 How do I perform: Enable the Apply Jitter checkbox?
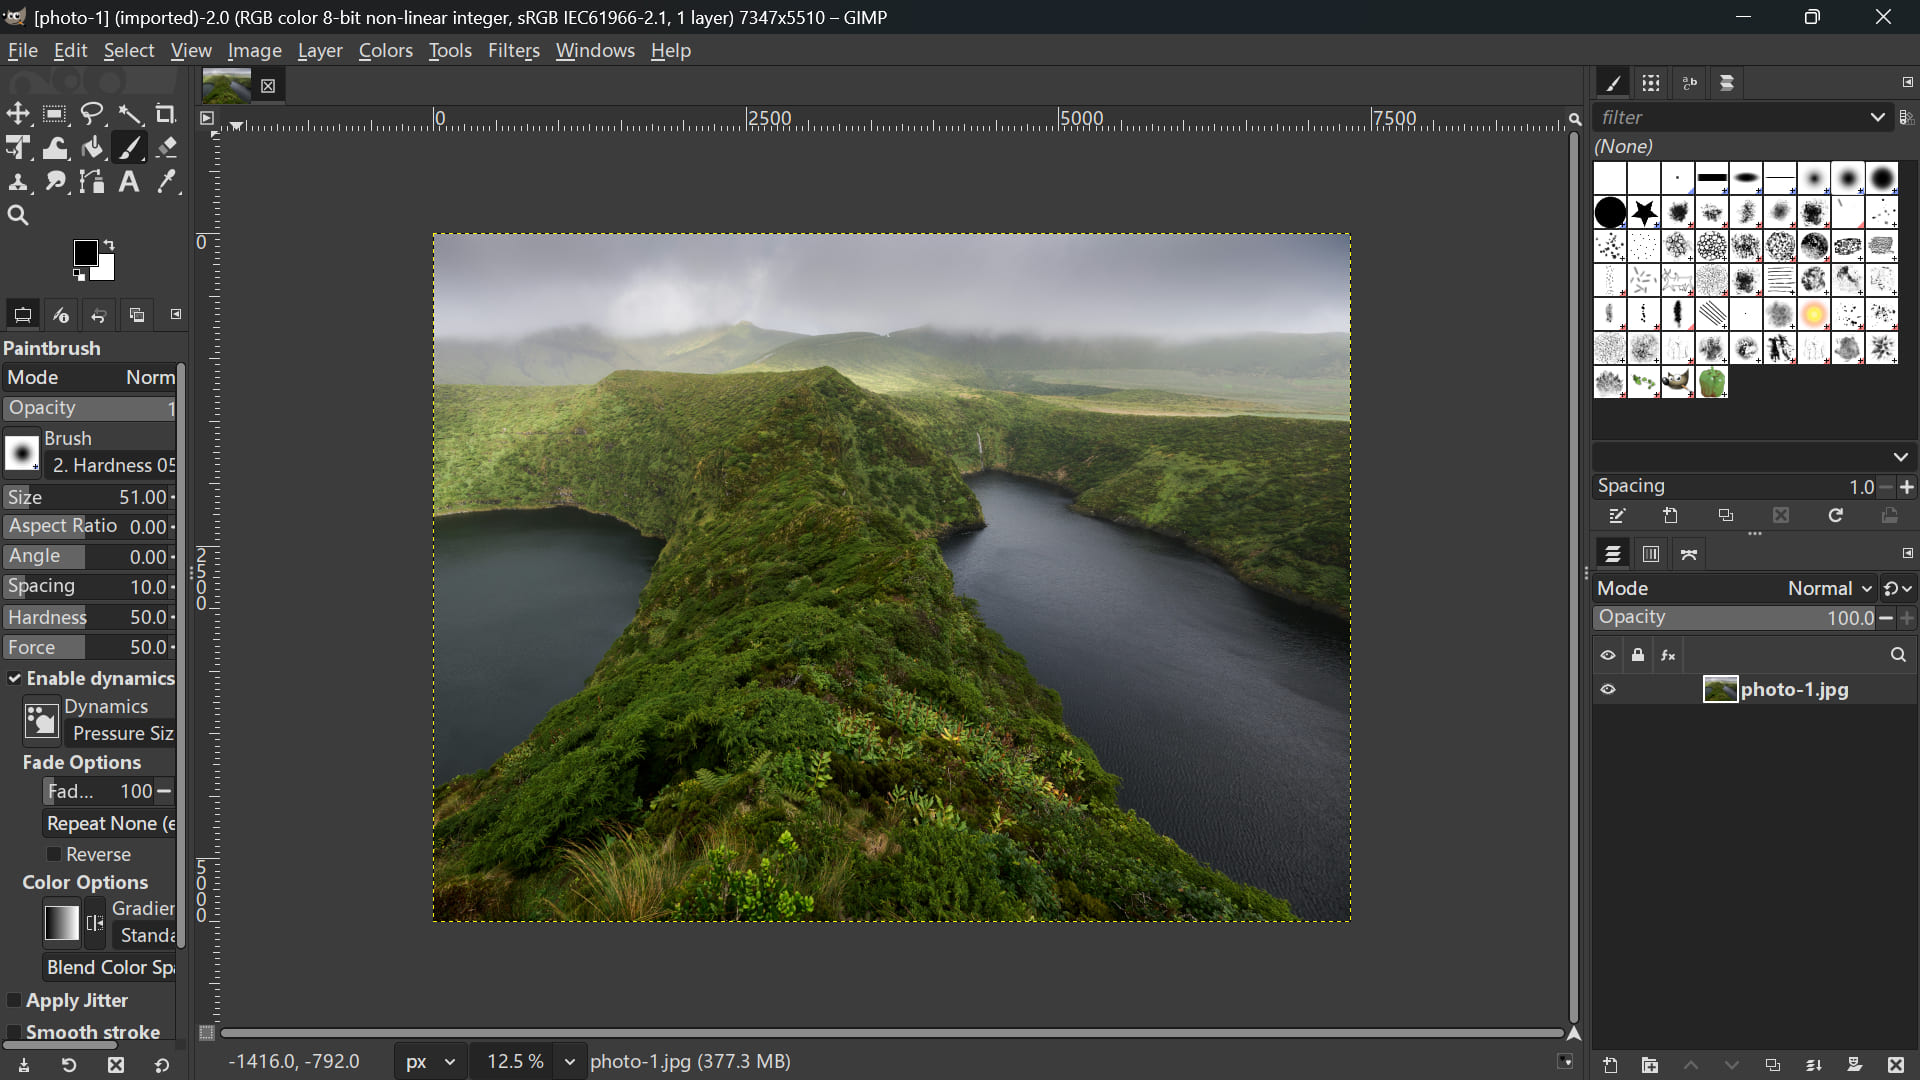(15, 1000)
